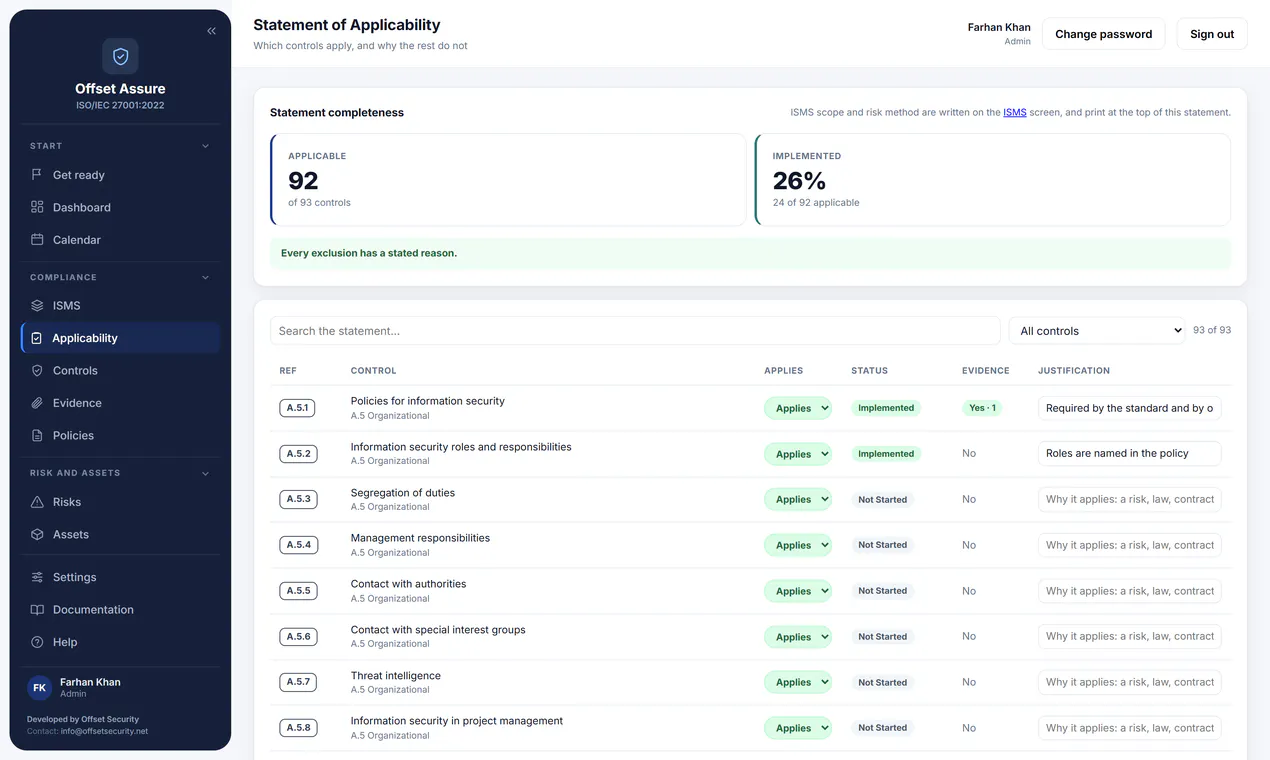Screen dimensions: 1270x760
Task: Open Assets in sidebar
Action: click(120, 535)
